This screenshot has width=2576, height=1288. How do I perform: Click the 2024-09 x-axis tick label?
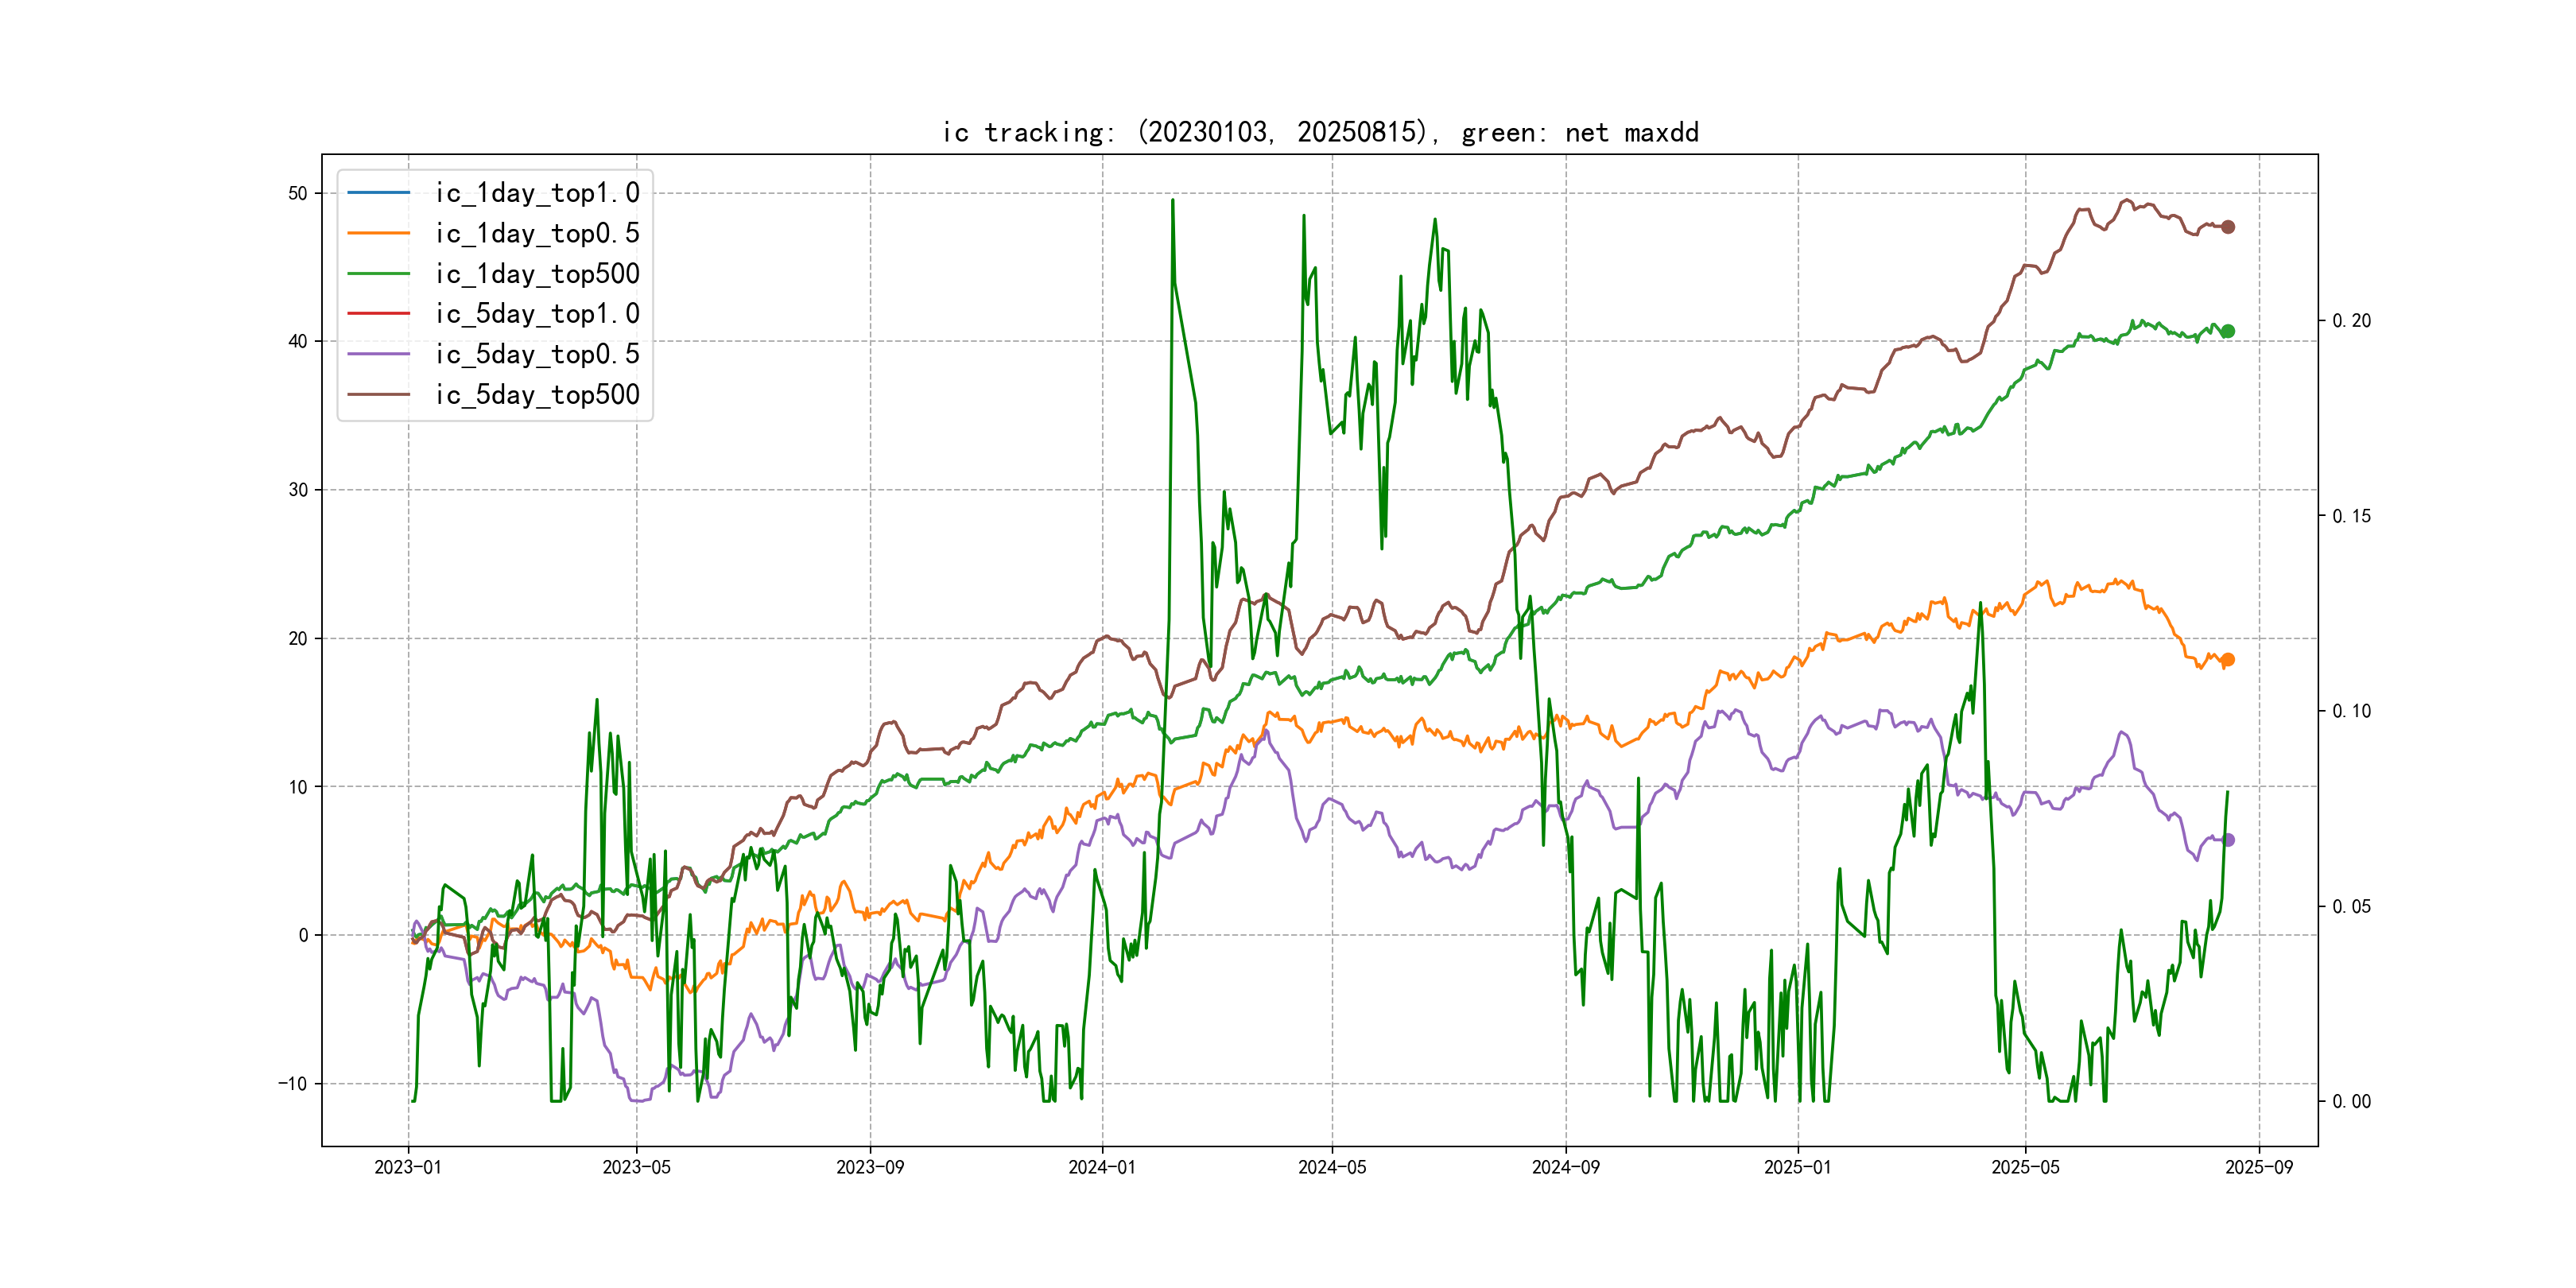click(1565, 1167)
